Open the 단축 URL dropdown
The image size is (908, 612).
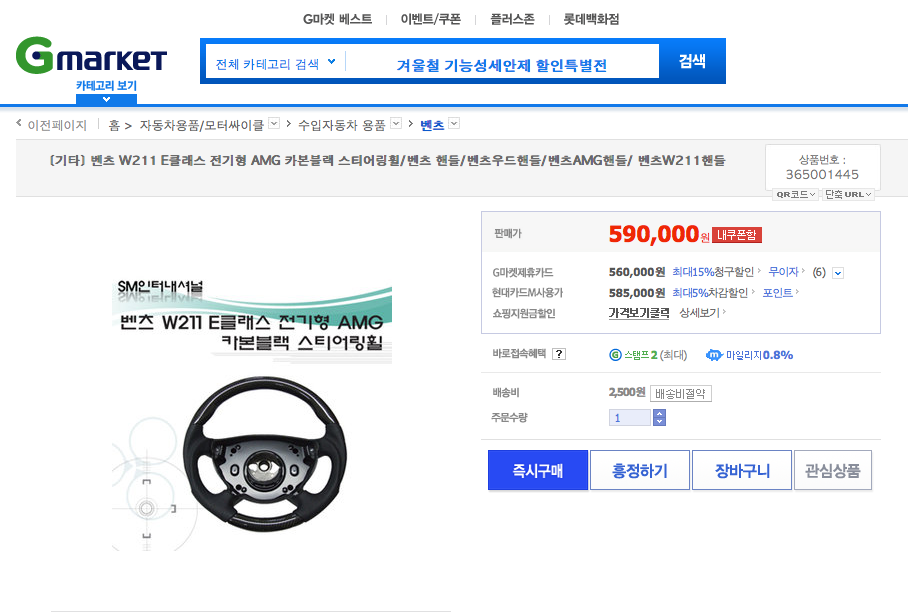tap(848, 195)
